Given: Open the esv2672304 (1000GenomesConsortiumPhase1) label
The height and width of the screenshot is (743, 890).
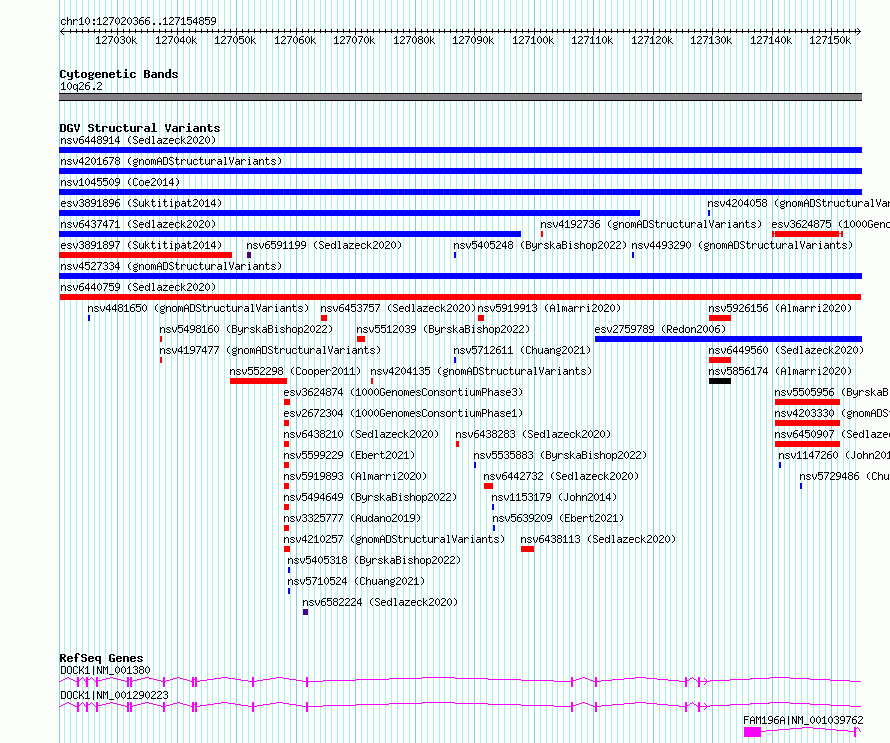Looking at the screenshot, I should click(x=404, y=413).
